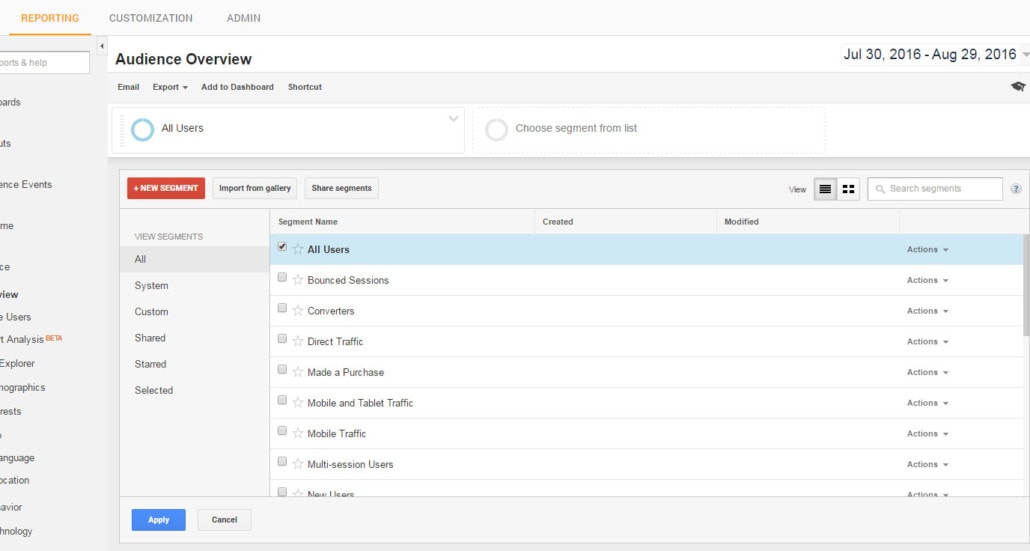1030x551 pixels.
Task: Check the Direct Traffic checkbox
Action: click(x=282, y=339)
